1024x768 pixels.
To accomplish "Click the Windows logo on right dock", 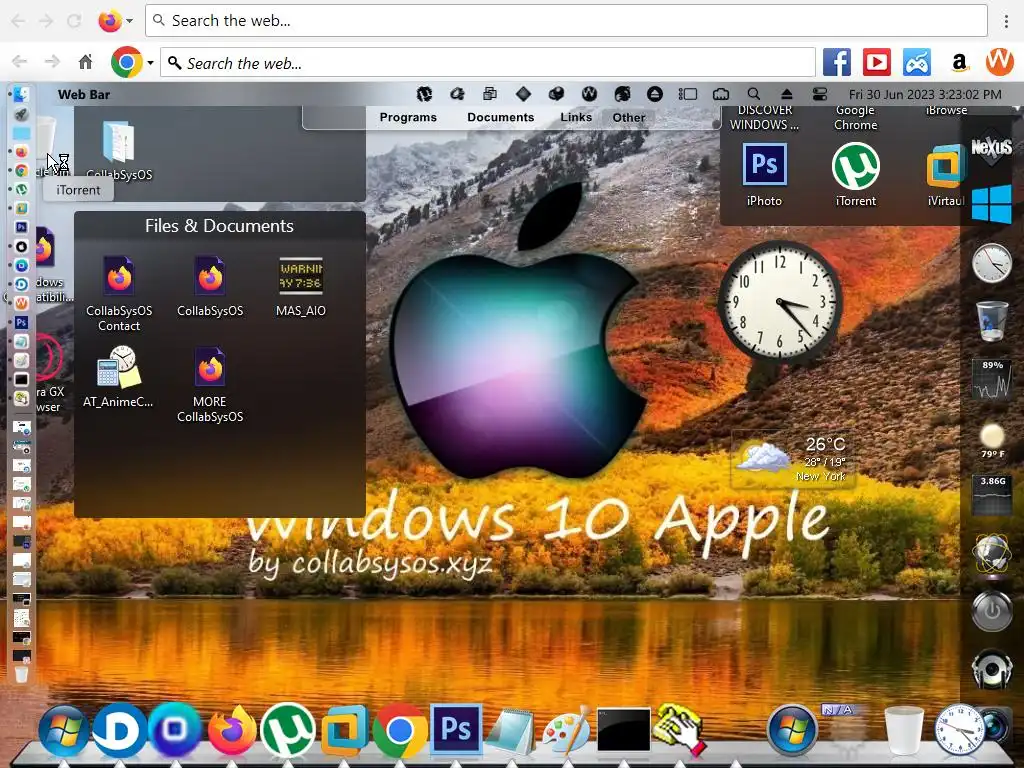I will 991,204.
